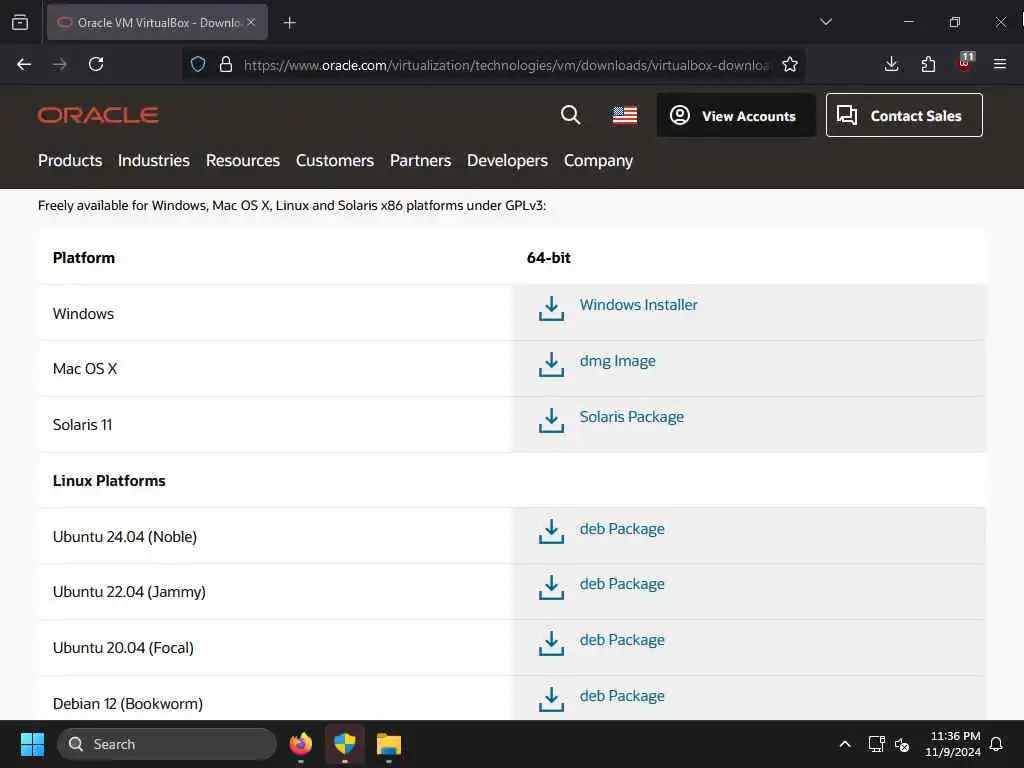Open File Explorer from the taskbar

click(x=389, y=744)
